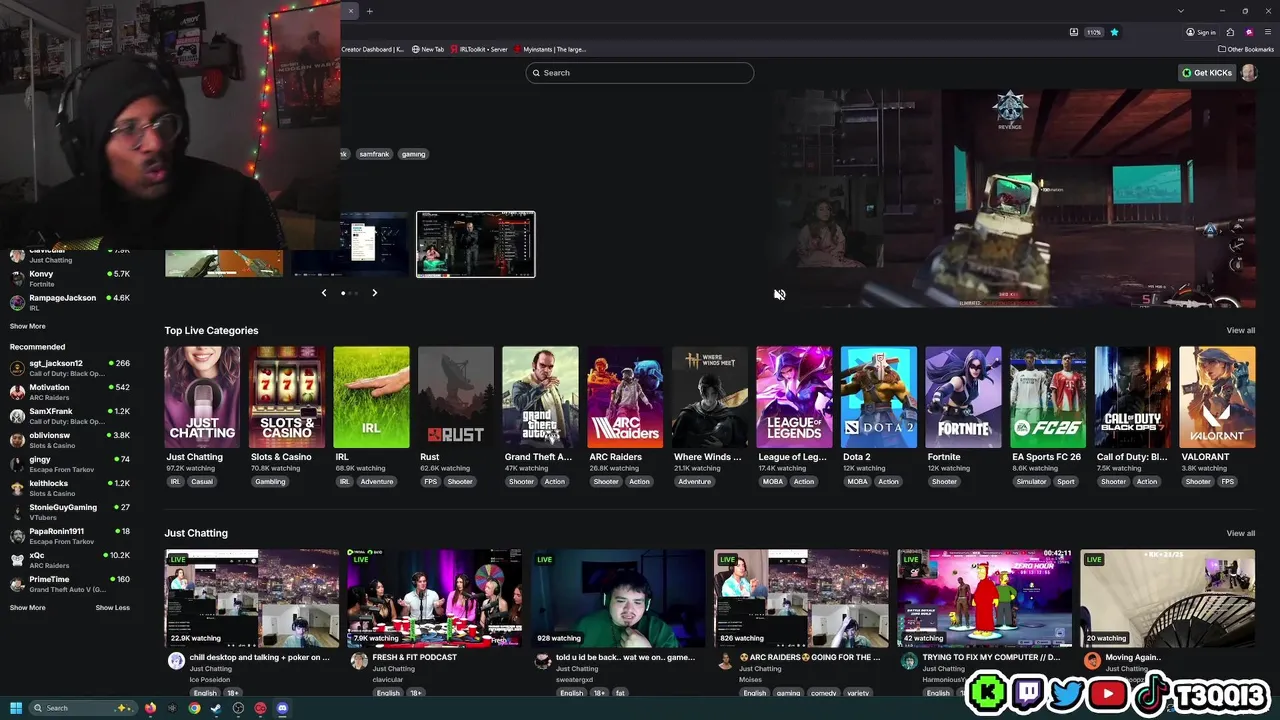Viewport: 1280px width, 720px height.
Task: Collapse recommended list with Show Less
Action: point(112,607)
